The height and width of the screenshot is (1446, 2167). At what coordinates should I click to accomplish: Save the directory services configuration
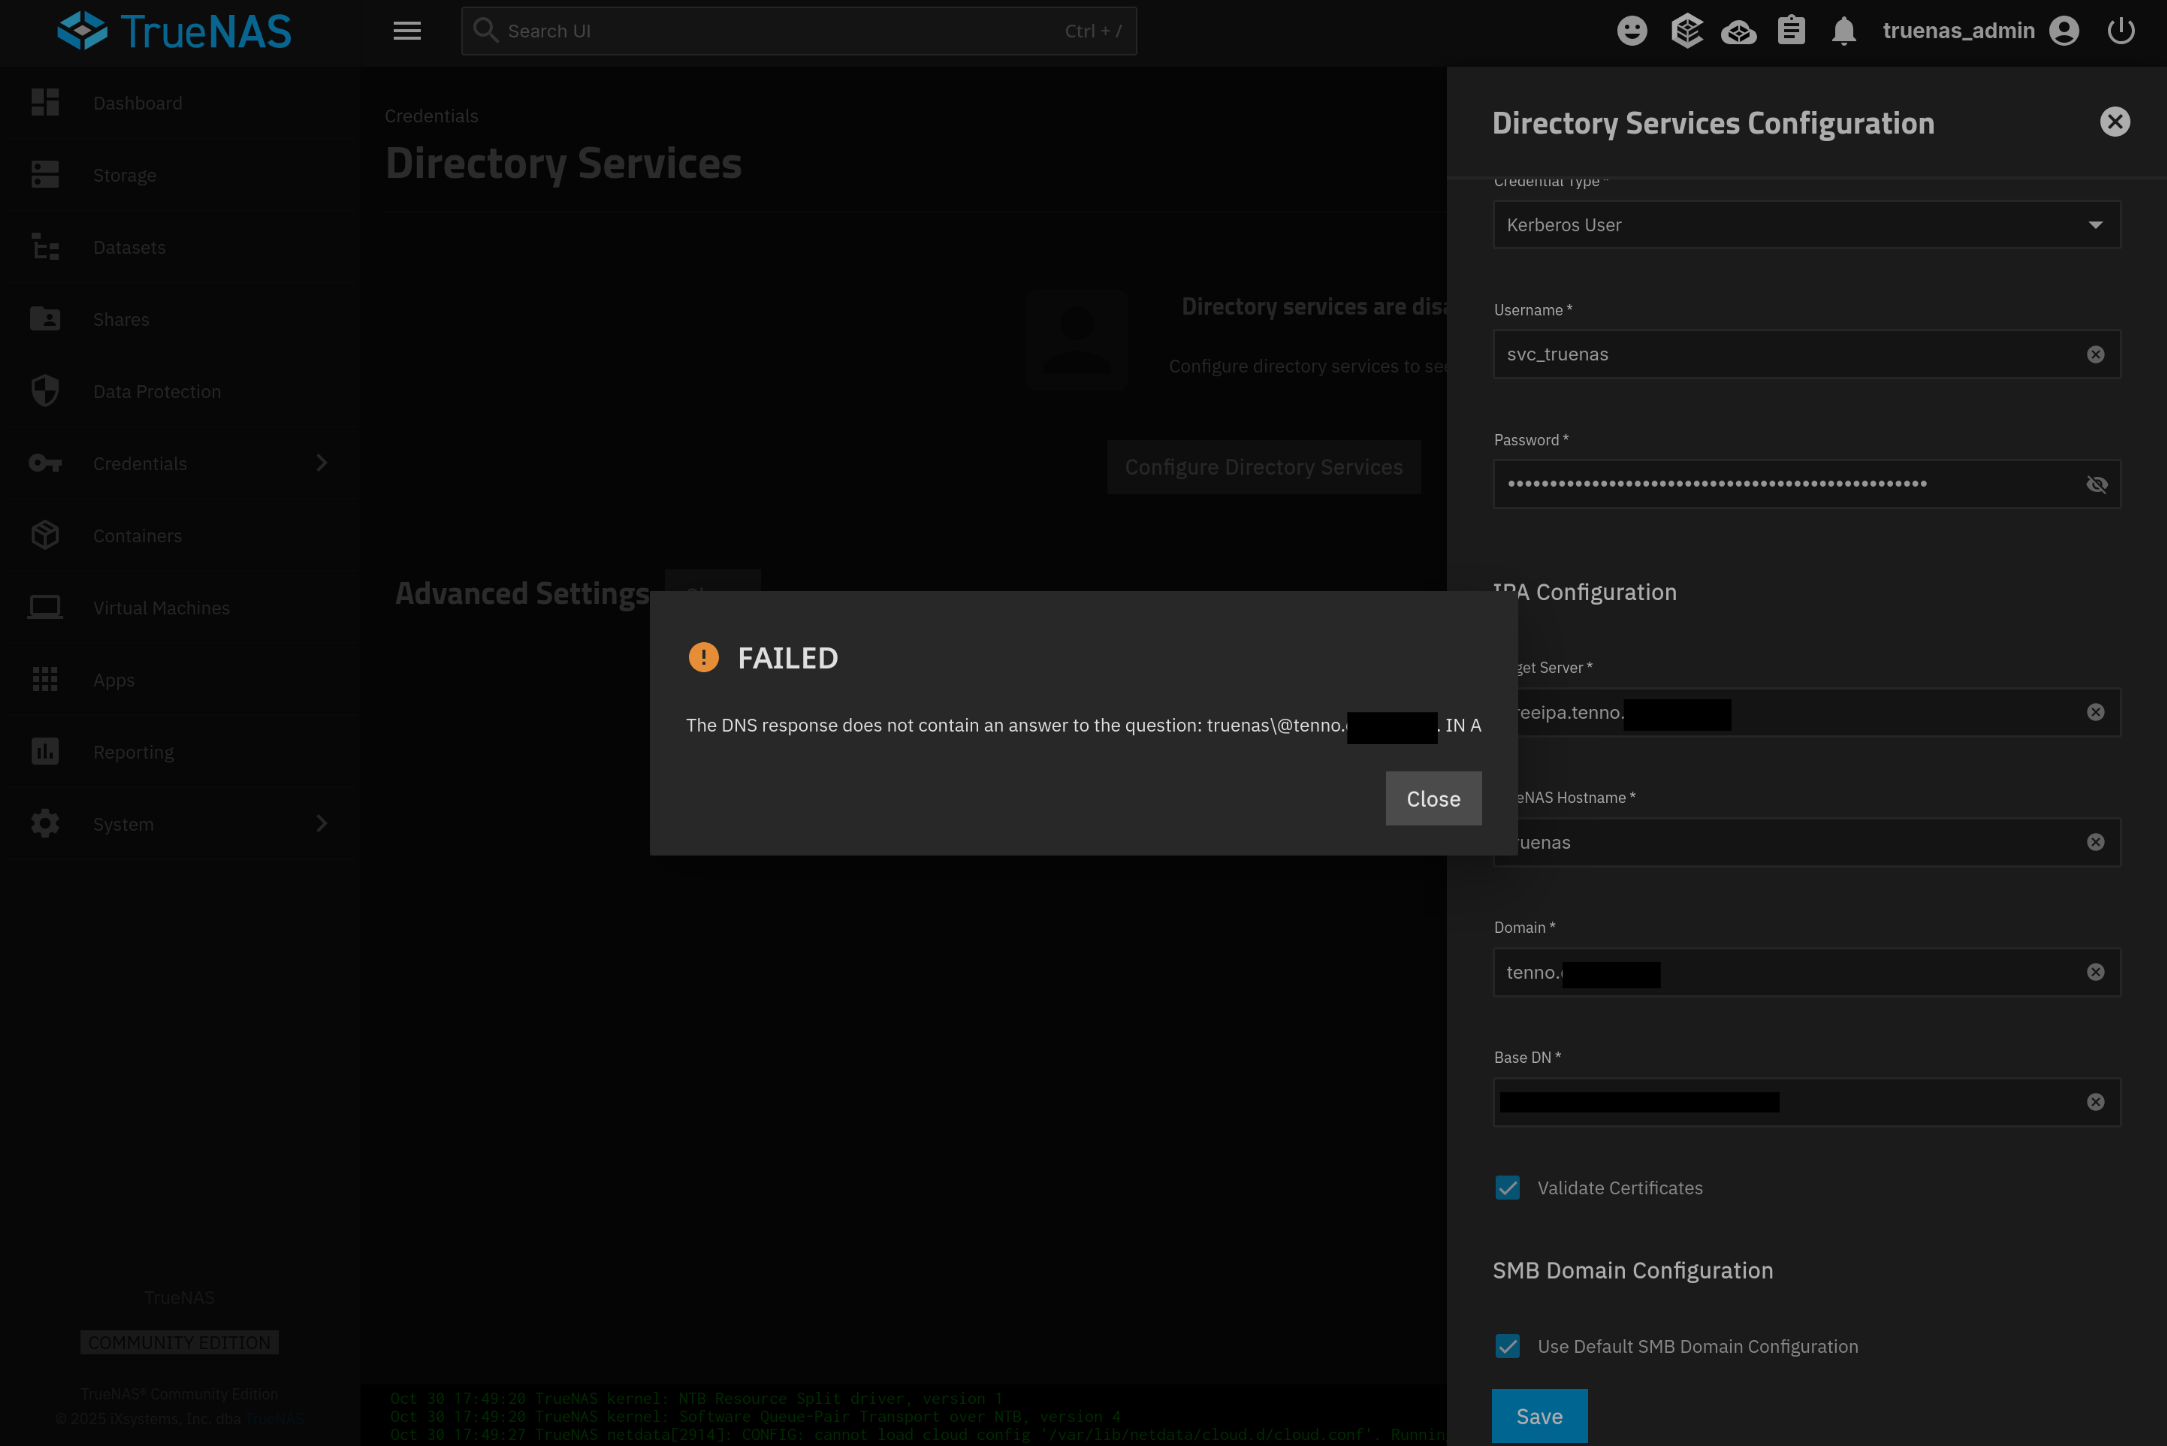coord(1538,1417)
